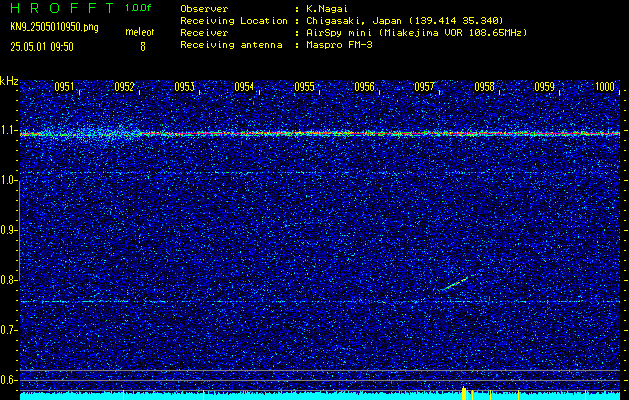This screenshot has width=629, height=400.
Task: Click the Receiving Location label
Action: [234, 20]
